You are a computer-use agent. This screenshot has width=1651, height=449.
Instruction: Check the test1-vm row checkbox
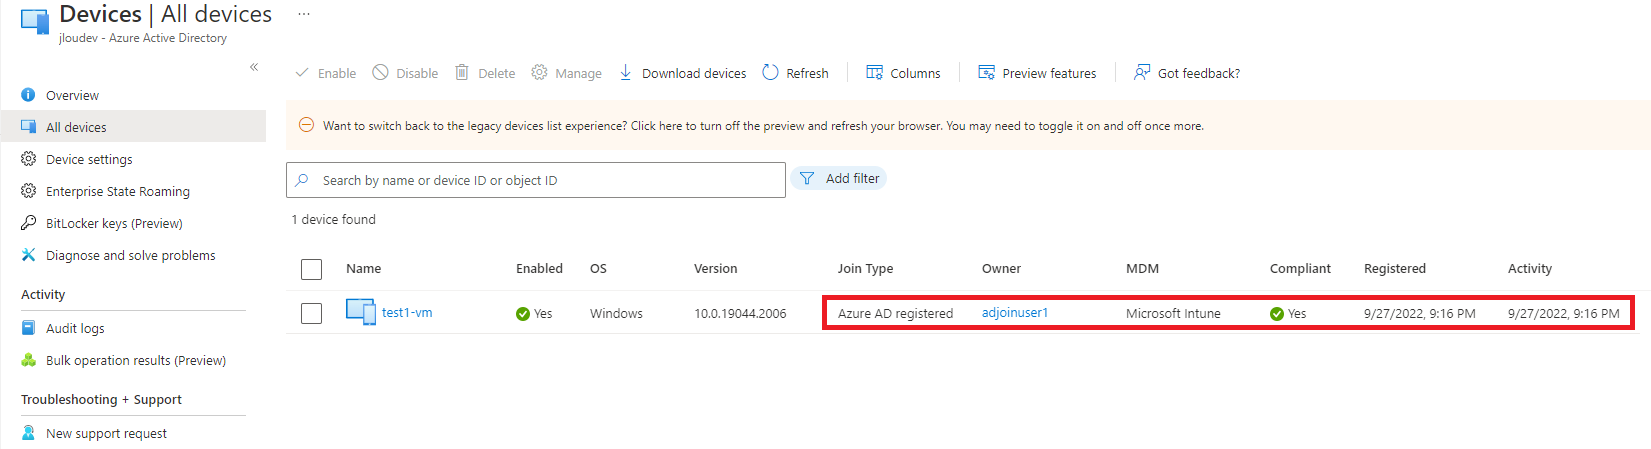(x=312, y=313)
